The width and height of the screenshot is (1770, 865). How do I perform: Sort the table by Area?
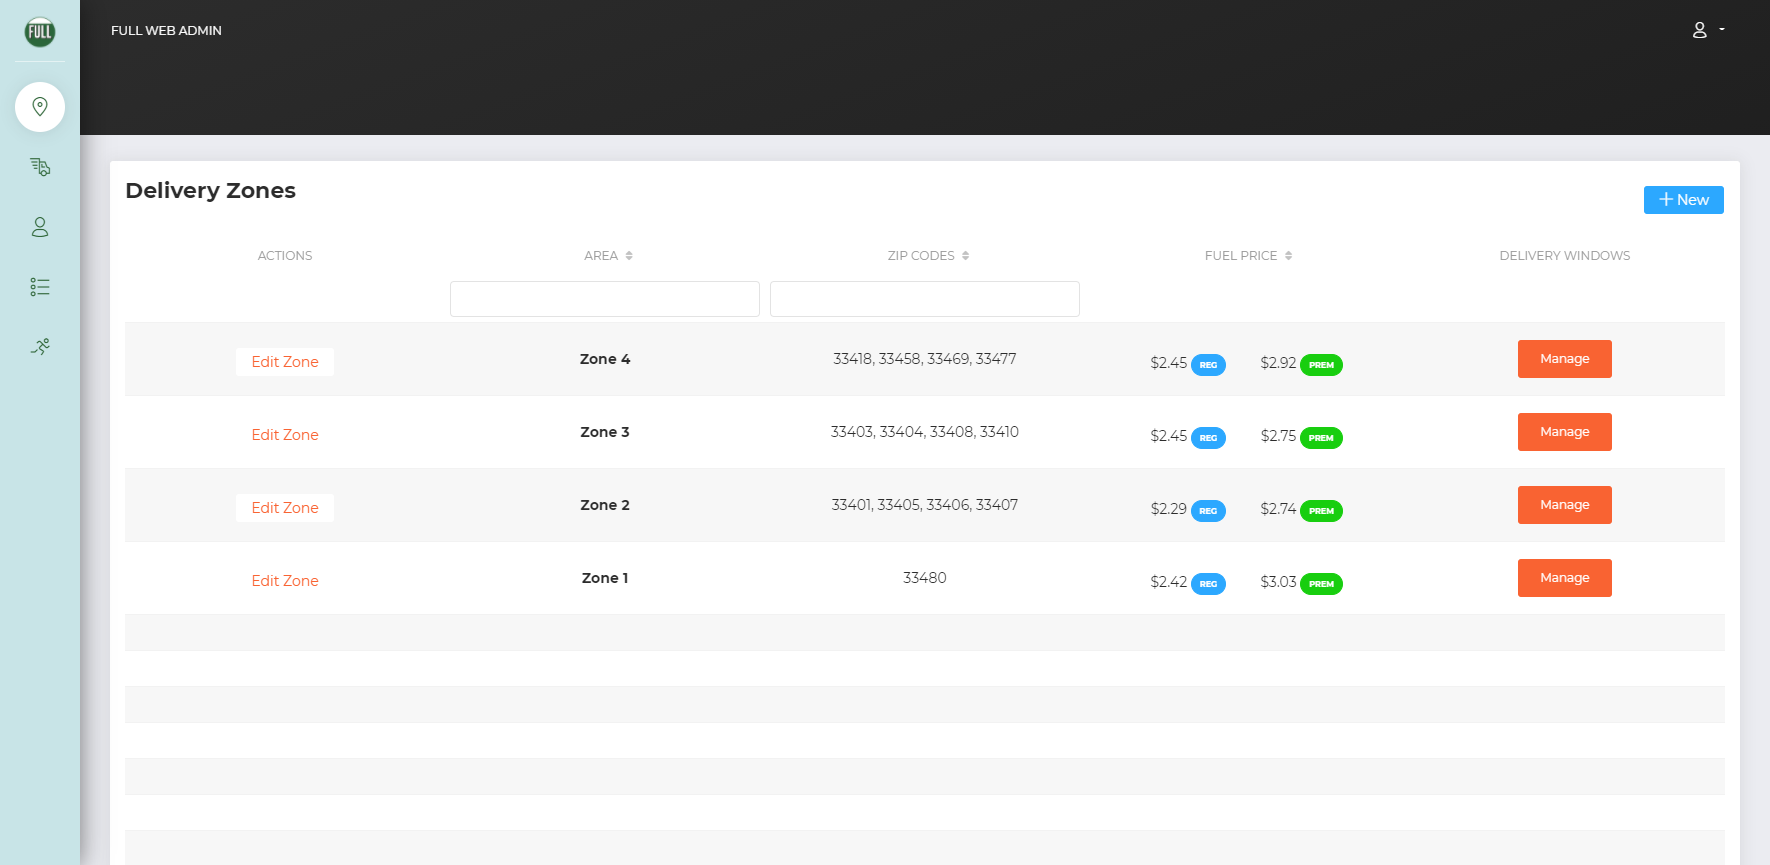(x=608, y=256)
